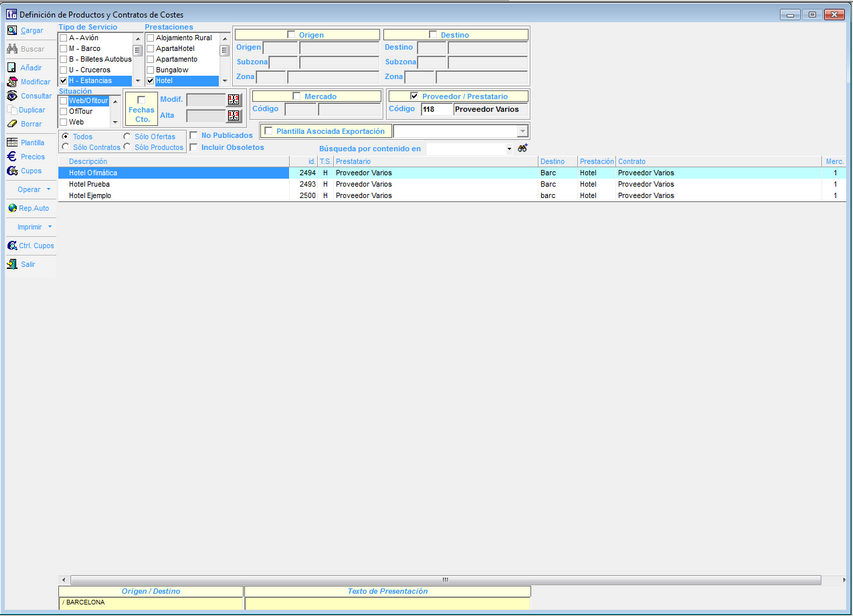Screen dimensions: 853x616
Task: Select the Todos radio button
Action: tap(65, 136)
